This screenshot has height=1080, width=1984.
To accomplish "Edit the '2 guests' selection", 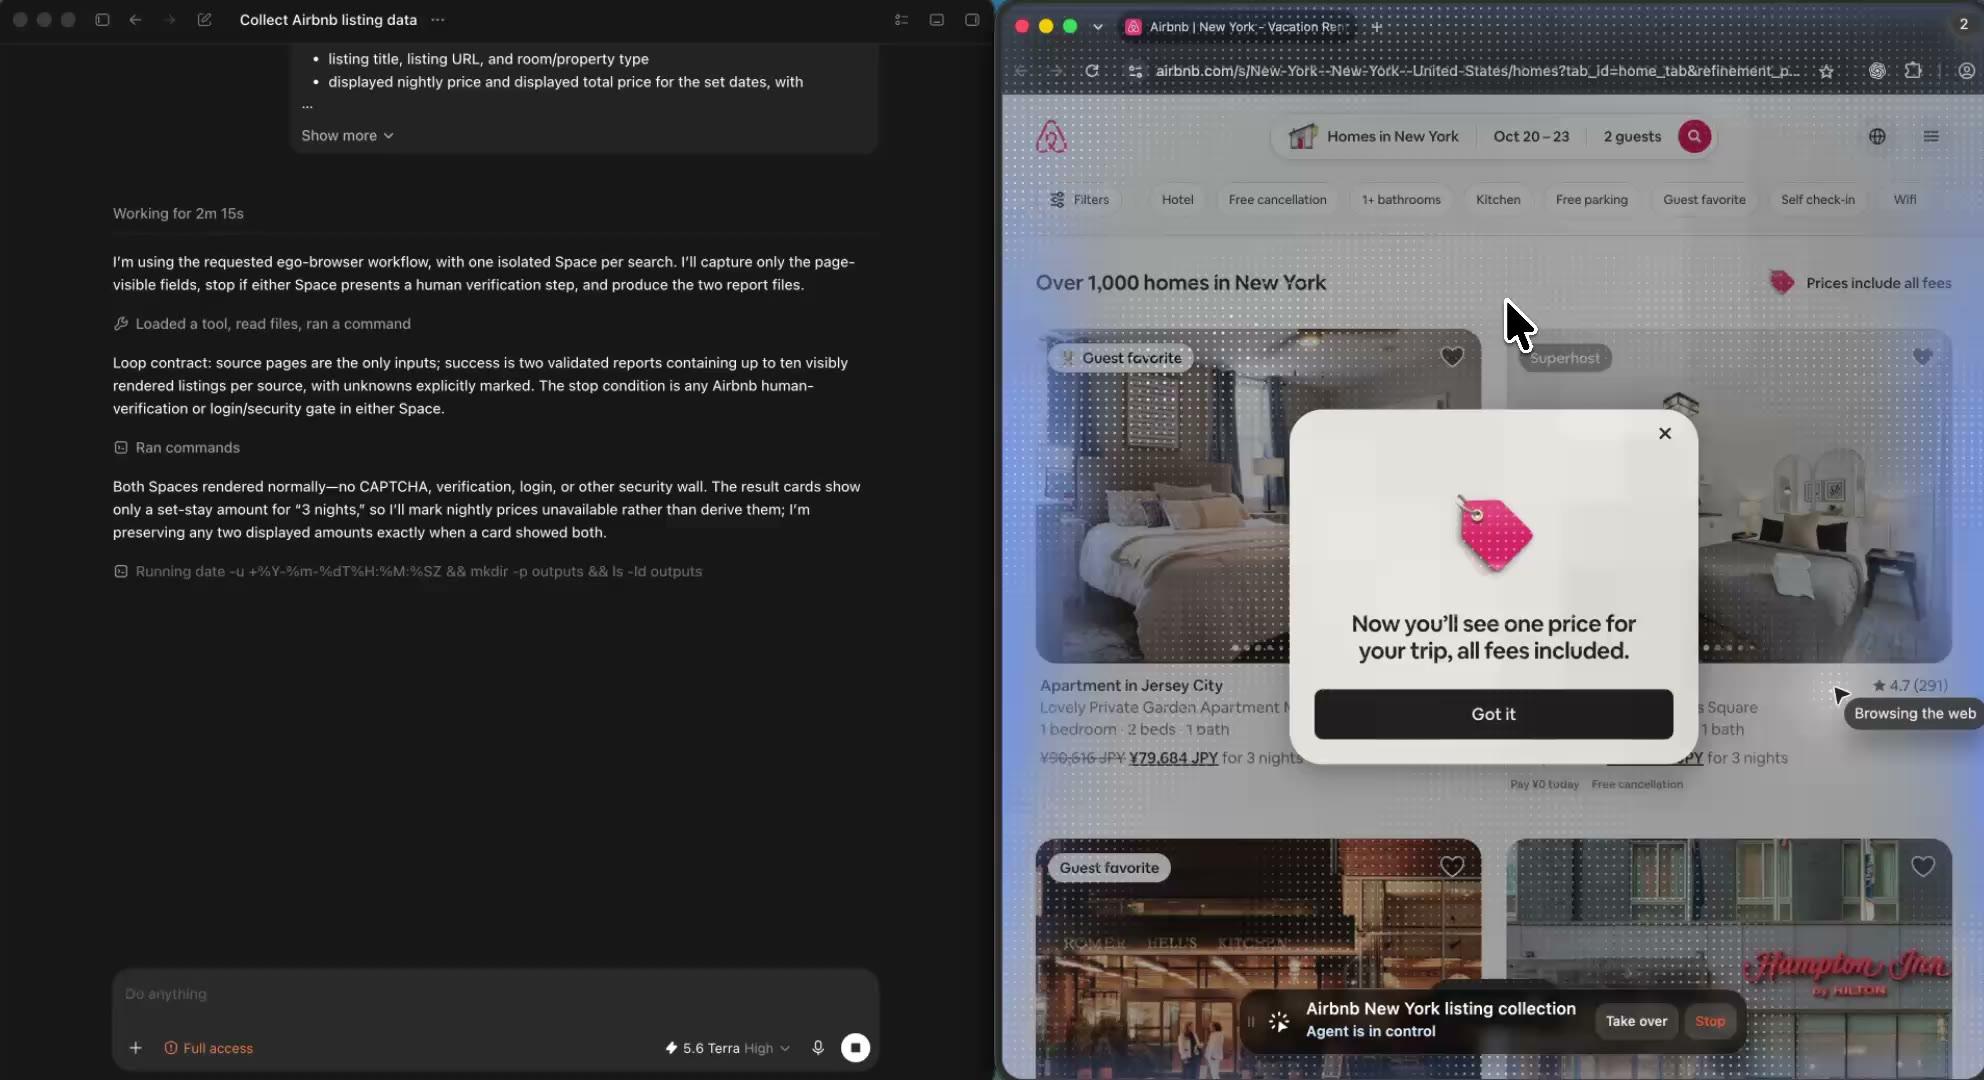I will coord(1632,137).
